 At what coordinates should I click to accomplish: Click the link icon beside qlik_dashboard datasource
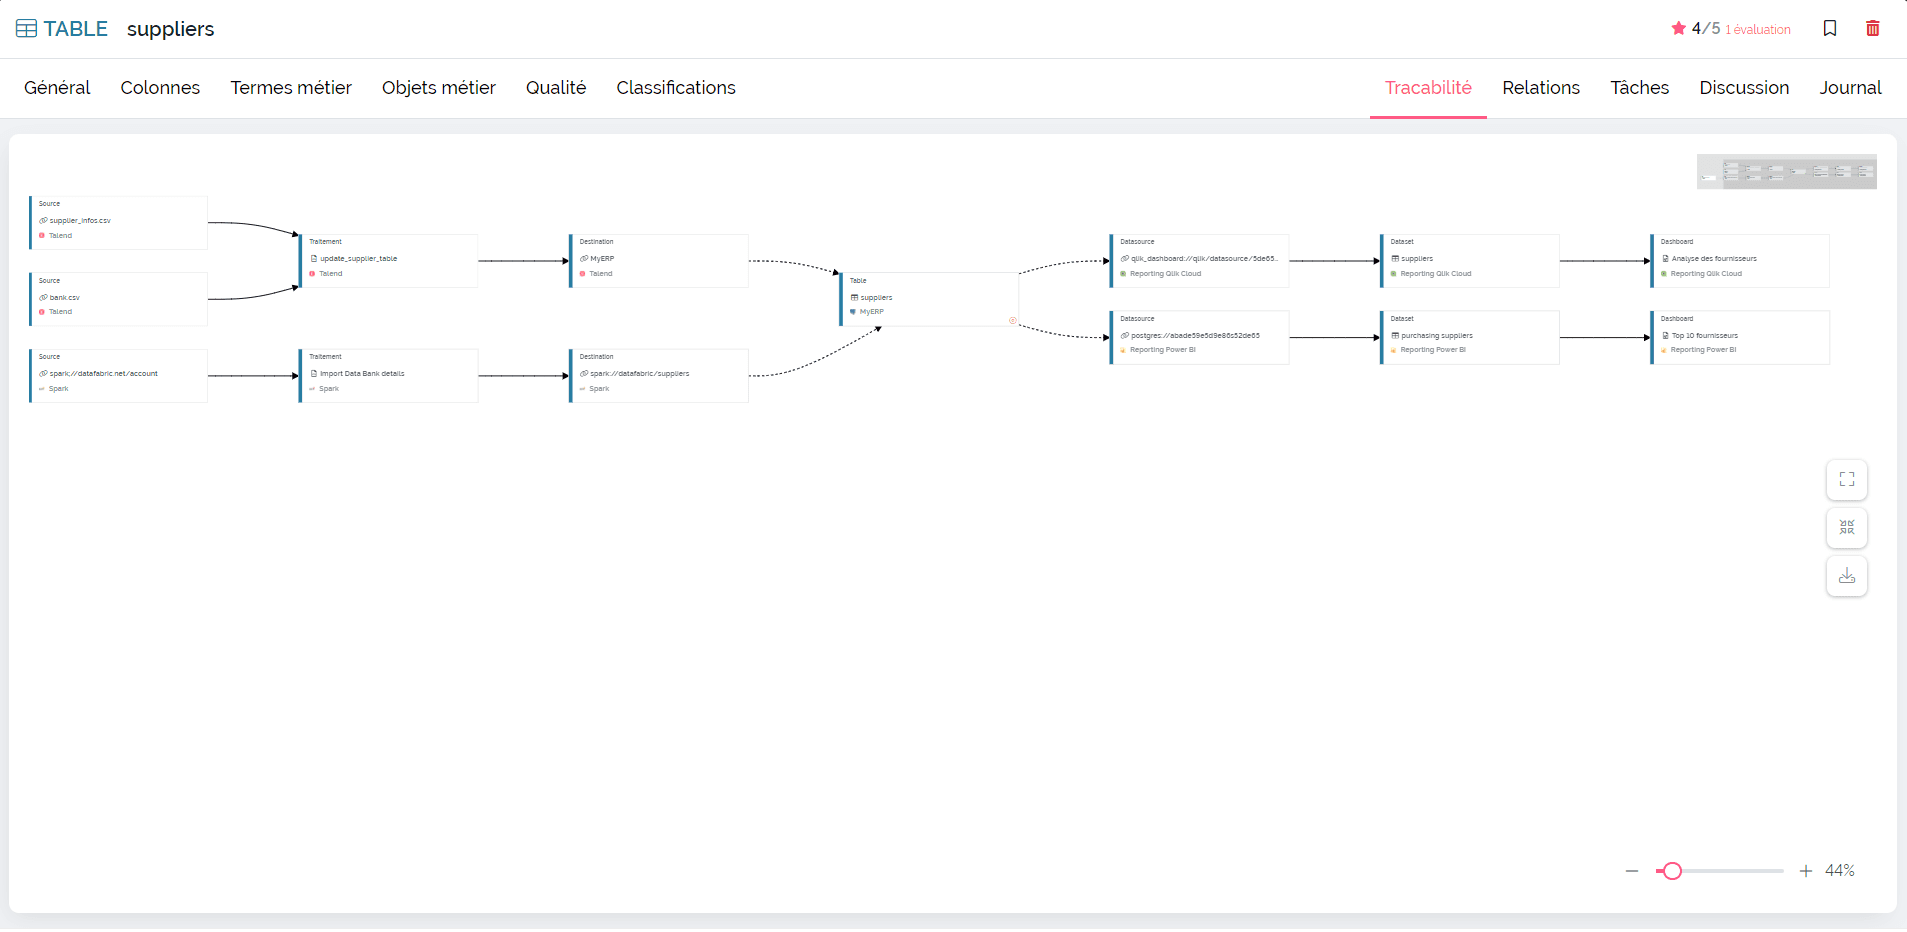click(1125, 259)
